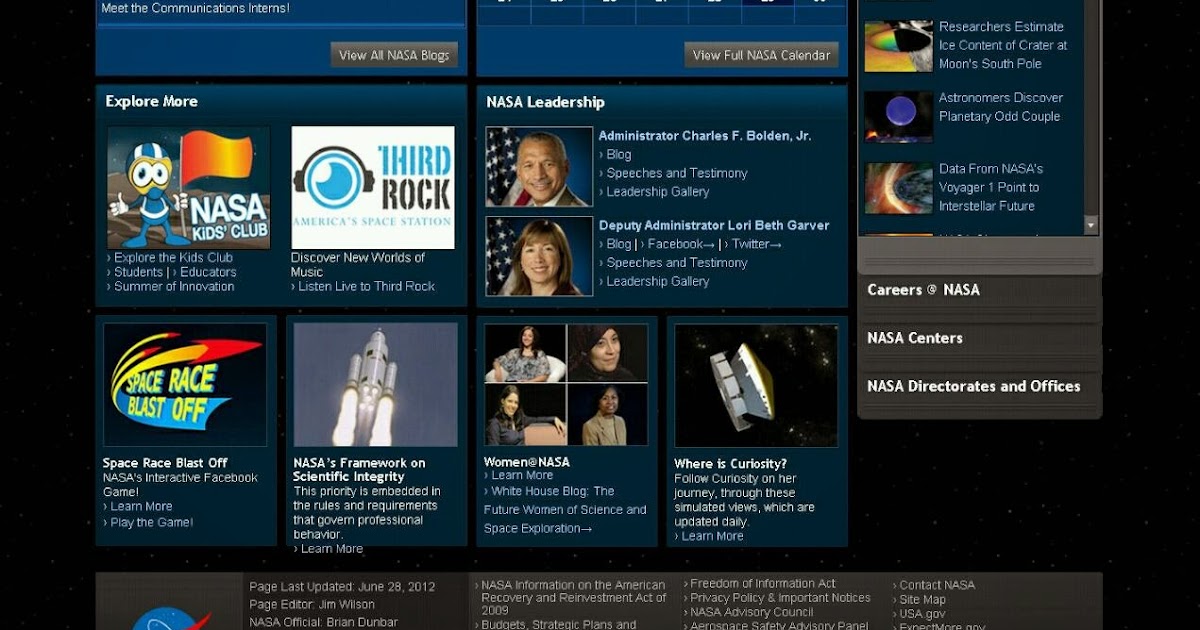Viewport: 1200px width, 630px height.
Task: Open Researchers Estimate Ice Content news item
Action: (x=1003, y=45)
